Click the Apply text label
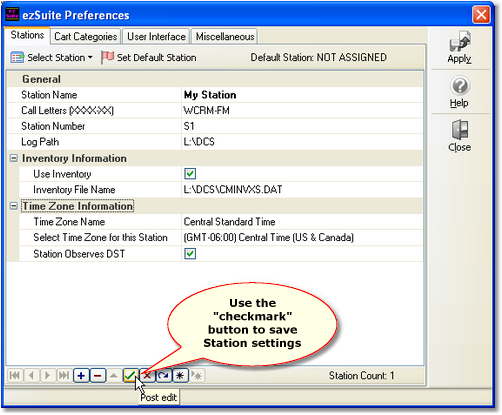 459,59
